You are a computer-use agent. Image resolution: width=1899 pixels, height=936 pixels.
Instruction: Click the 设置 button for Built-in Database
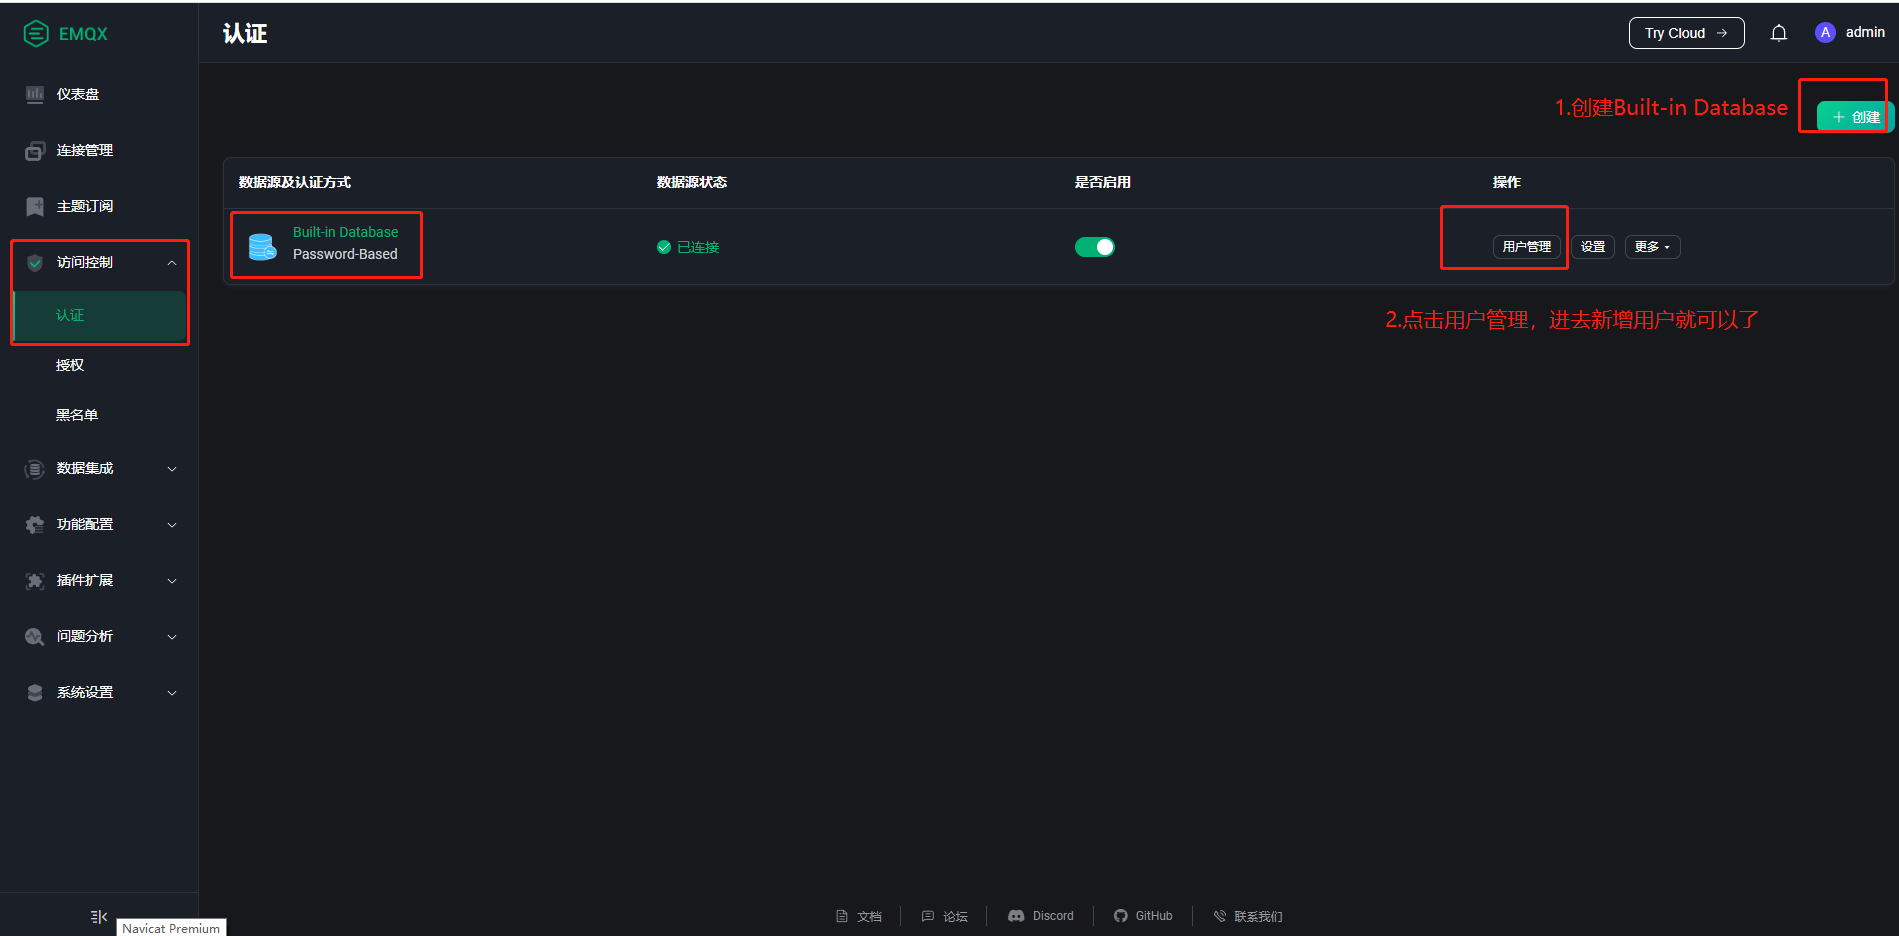(1593, 247)
